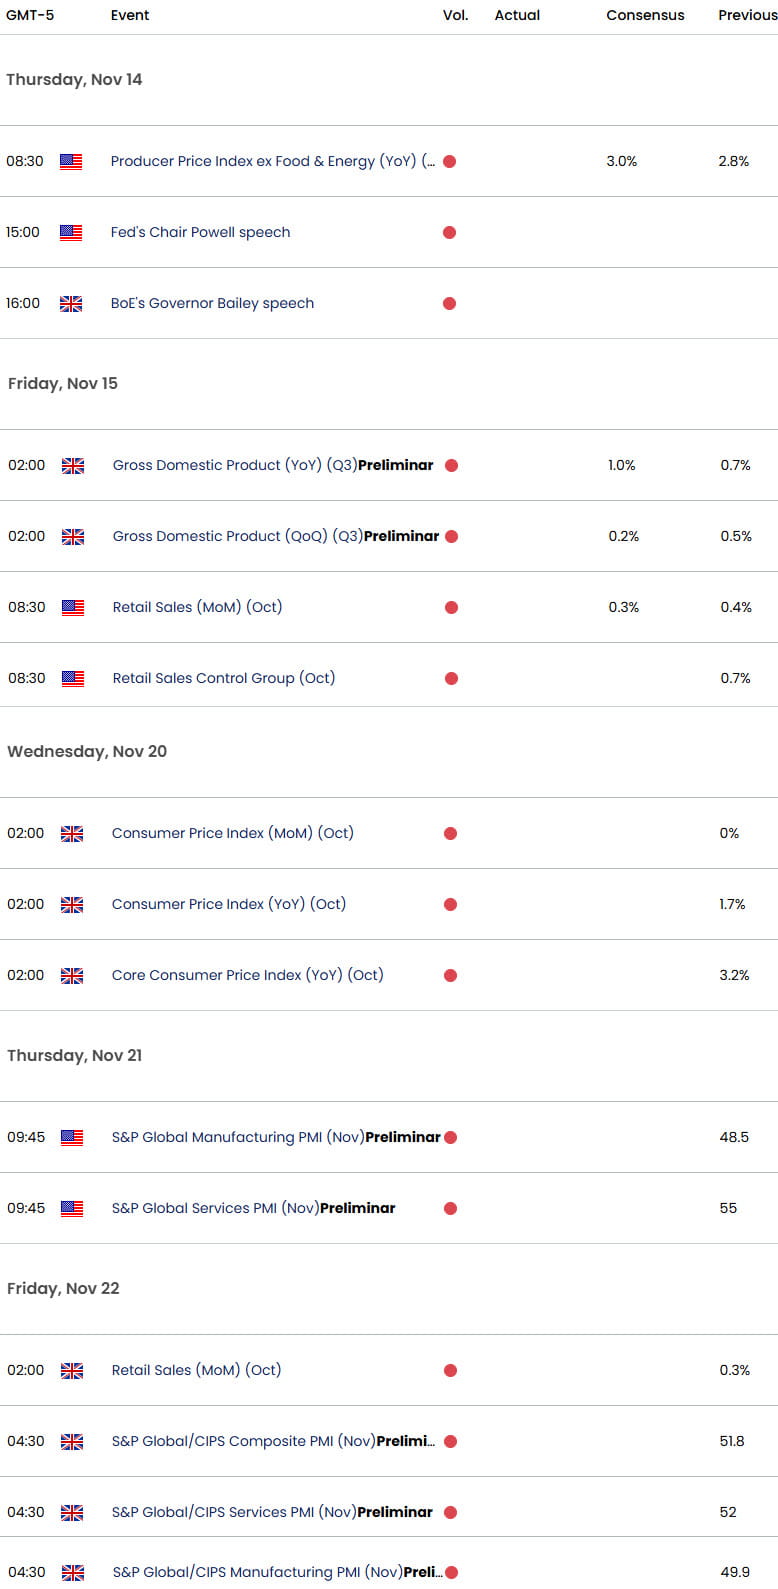The width and height of the screenshot is (778, 1589).
Task: Expand the Thursday, Nov 14 section
Action: (x=75, y=79)
